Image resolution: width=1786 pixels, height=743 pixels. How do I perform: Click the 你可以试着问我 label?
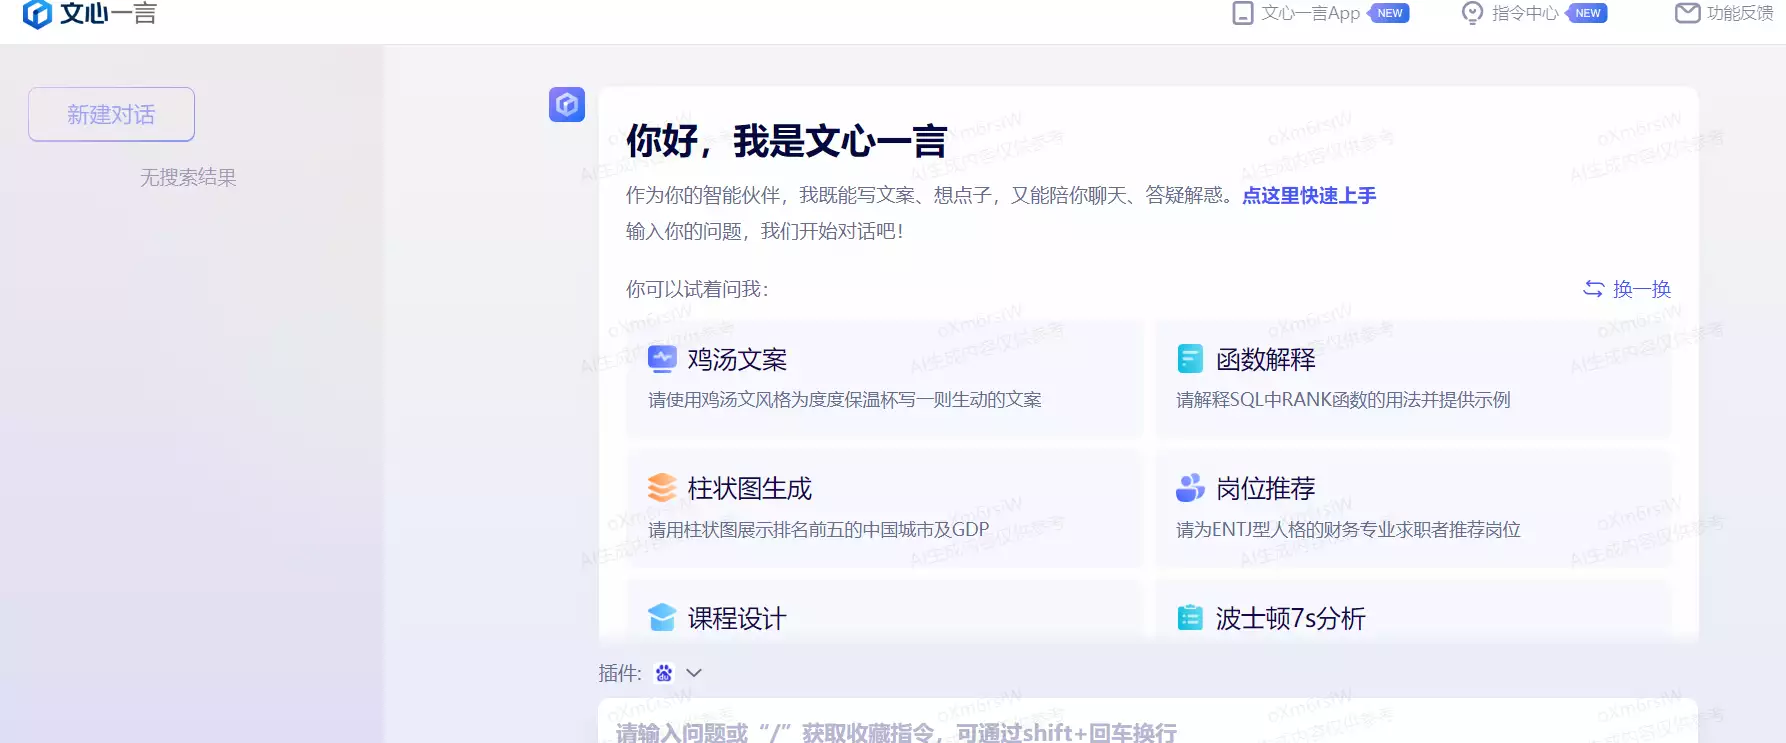click(697, 289)
